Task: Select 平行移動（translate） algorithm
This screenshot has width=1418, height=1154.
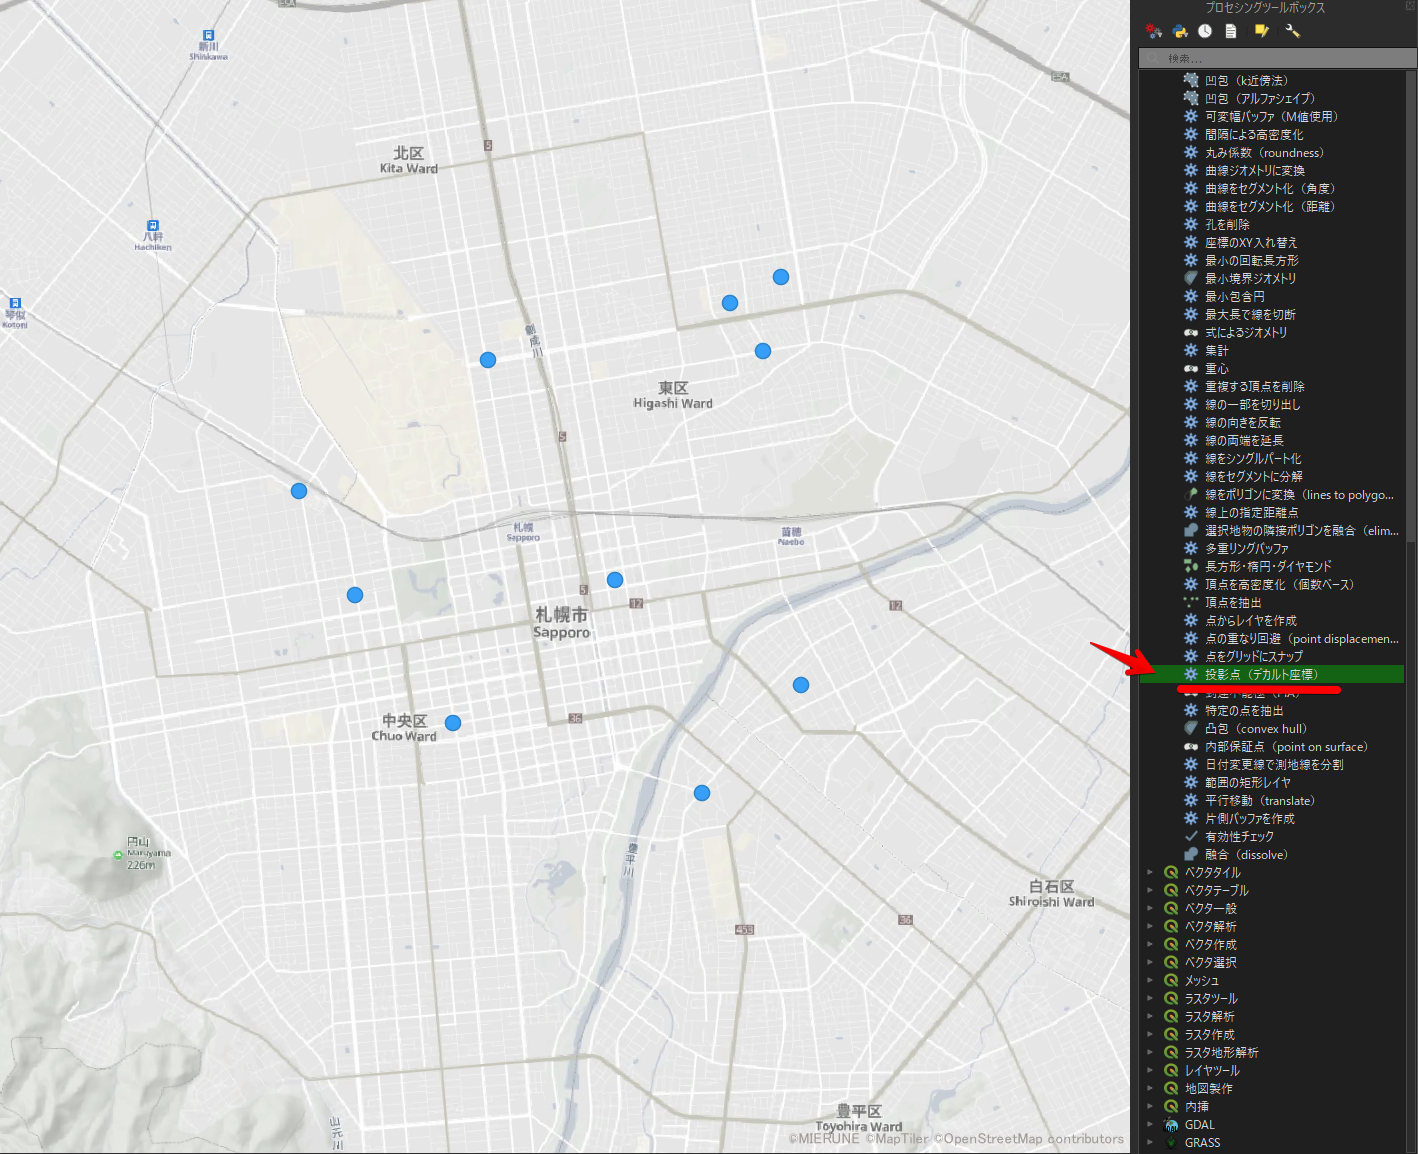Action: (1260, 800)
